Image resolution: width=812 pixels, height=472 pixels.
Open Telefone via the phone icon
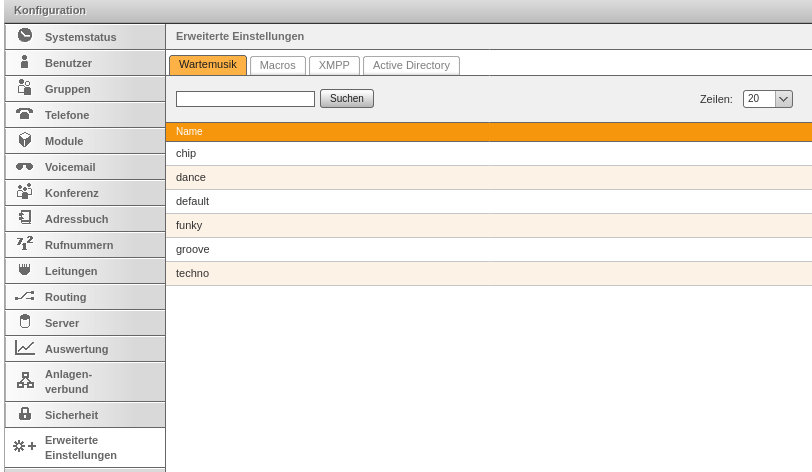pos(25,114)
